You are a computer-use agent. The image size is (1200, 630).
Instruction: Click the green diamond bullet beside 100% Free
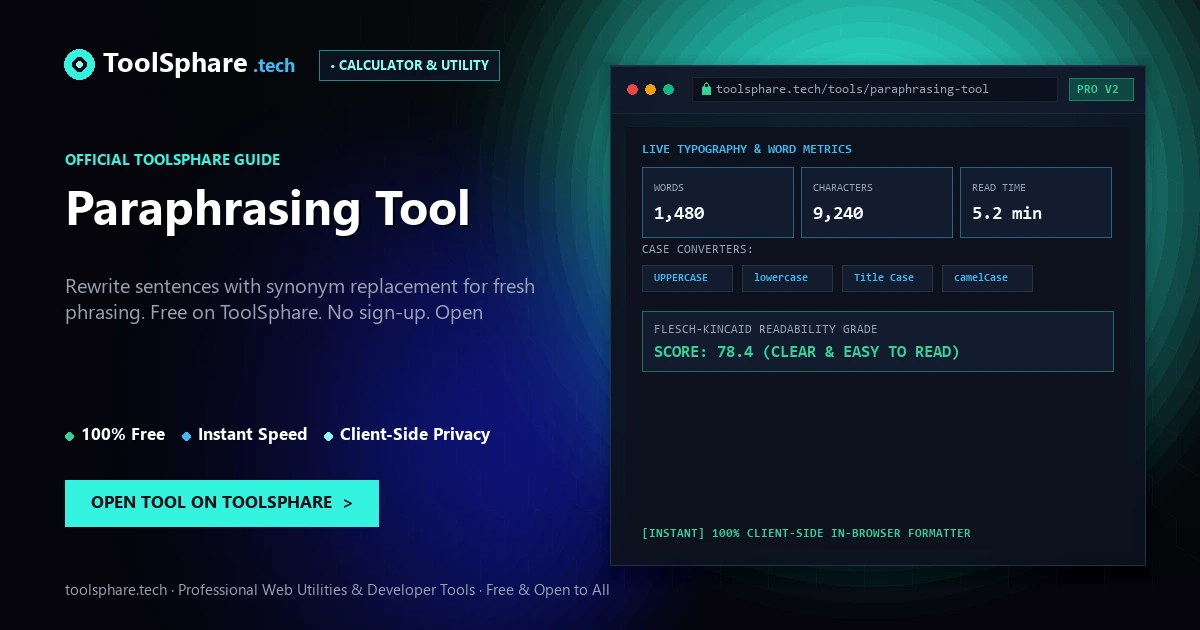point(69,436)
